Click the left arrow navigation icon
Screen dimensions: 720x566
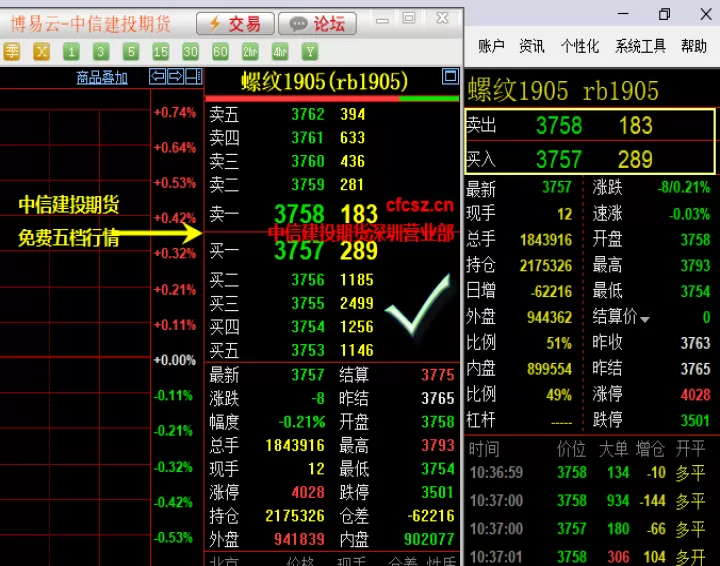[x=158, y=76]
